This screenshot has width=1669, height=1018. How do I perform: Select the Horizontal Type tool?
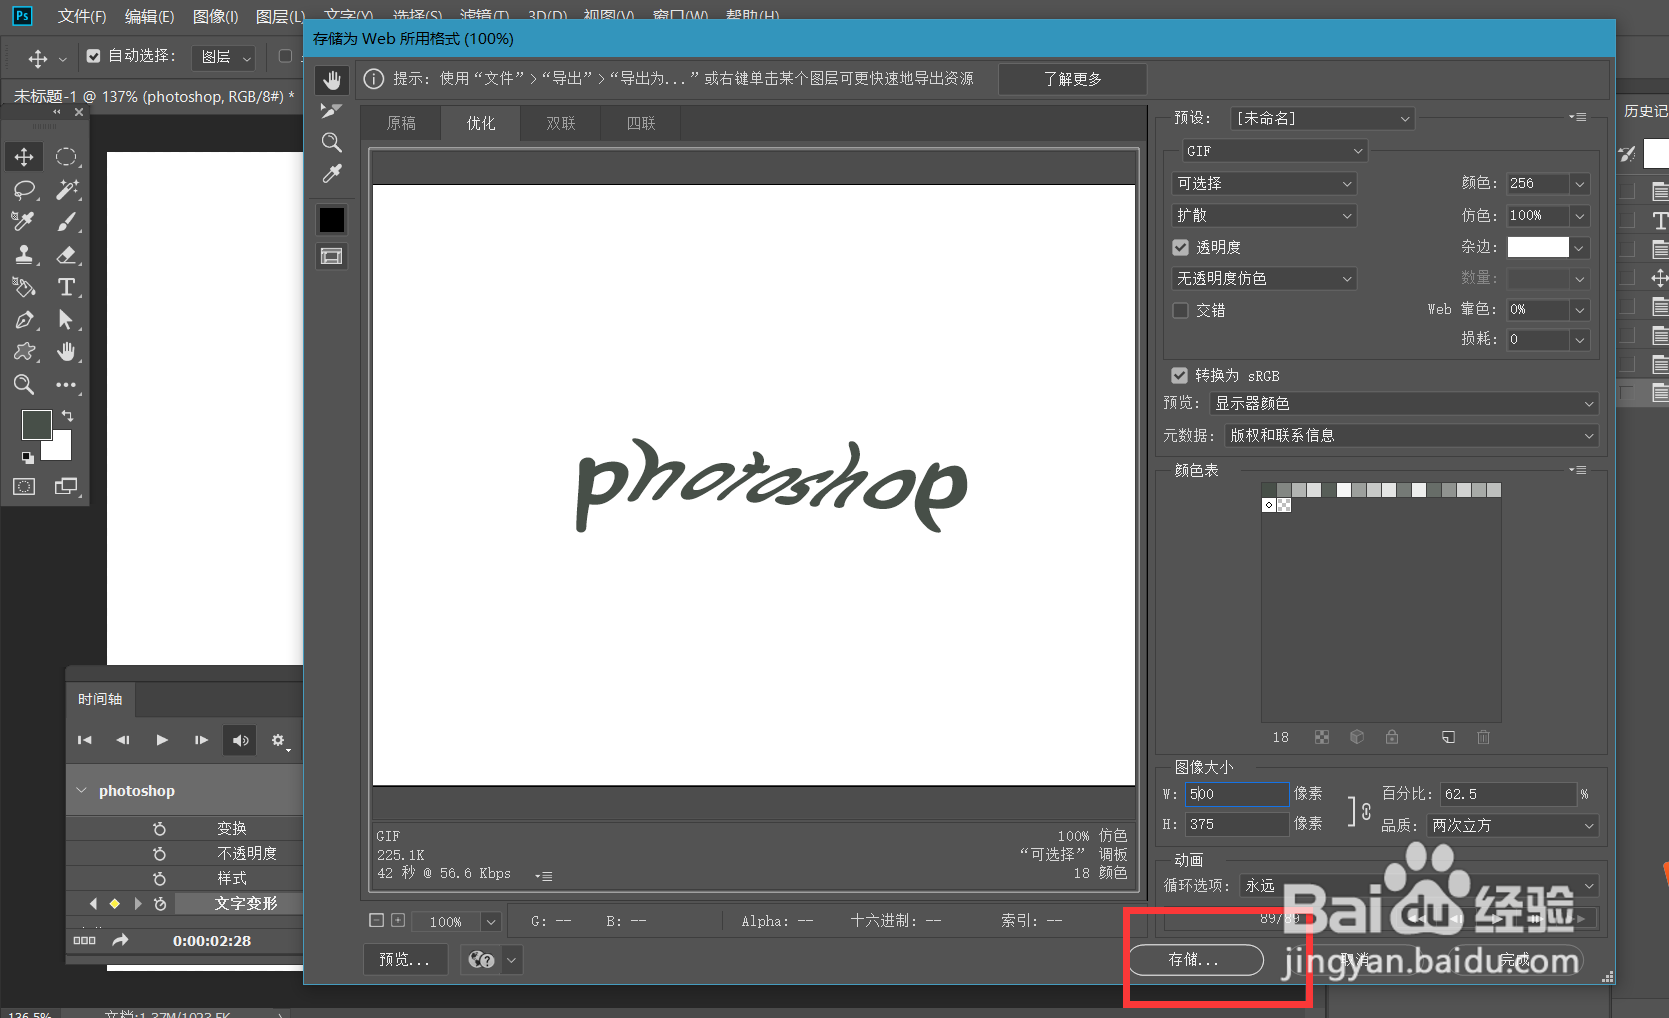[x=66, y=287]
